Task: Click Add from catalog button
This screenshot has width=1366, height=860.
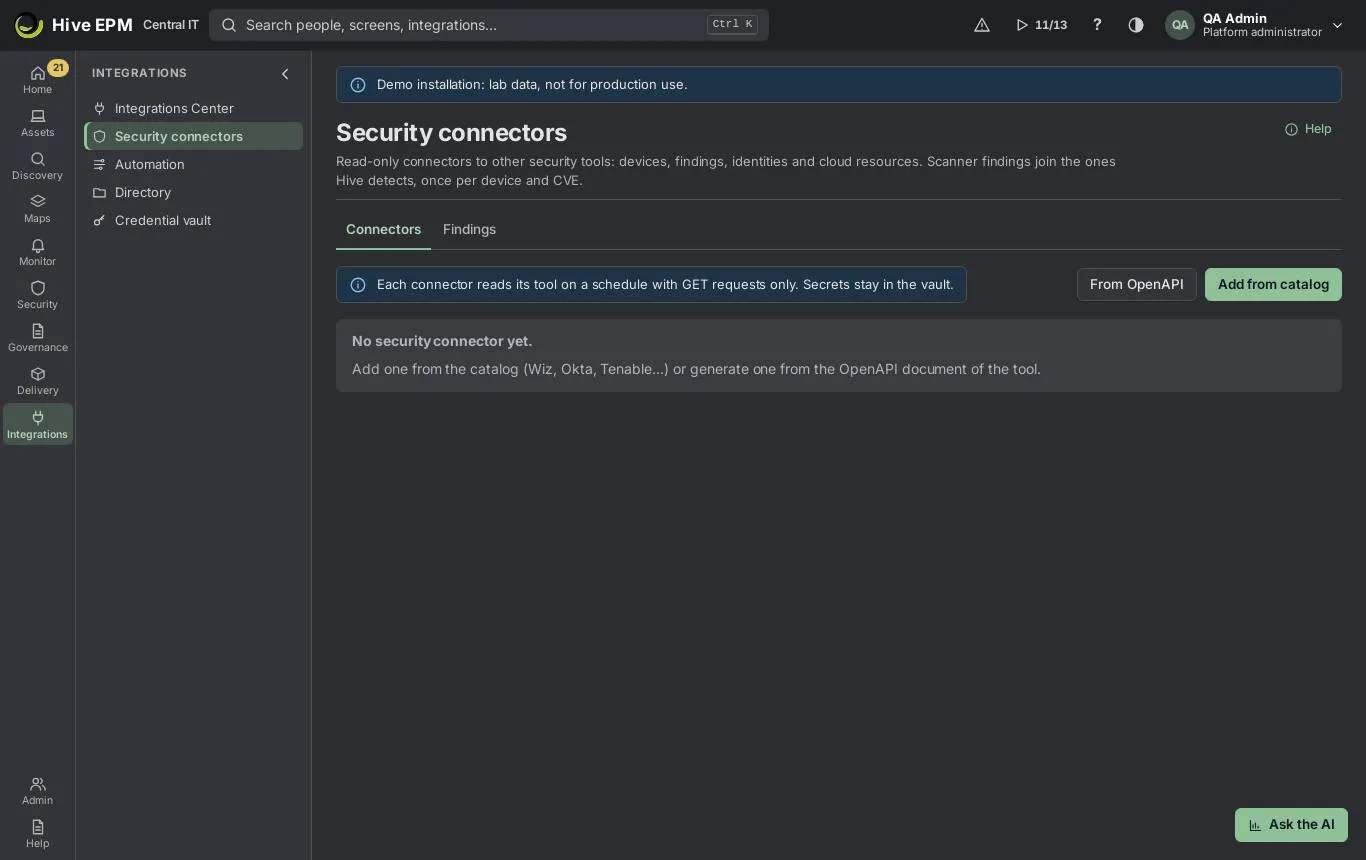Action: (1273, 284)
